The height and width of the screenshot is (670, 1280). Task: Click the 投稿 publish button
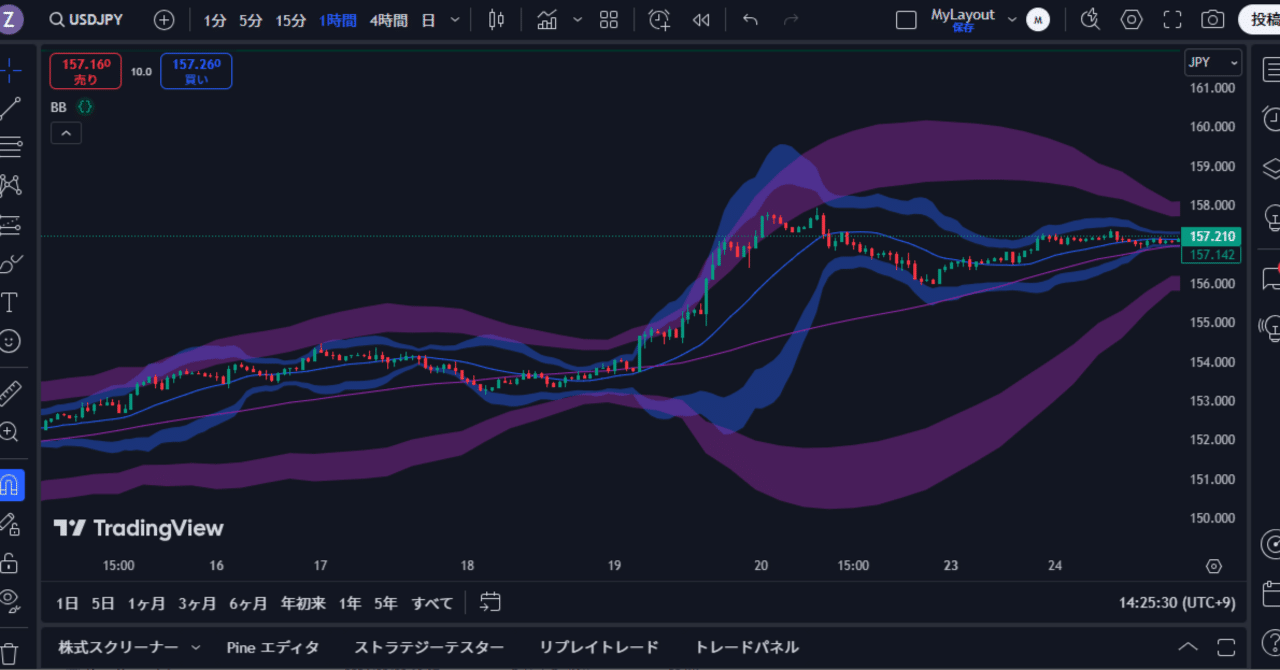pos(1260,20)
